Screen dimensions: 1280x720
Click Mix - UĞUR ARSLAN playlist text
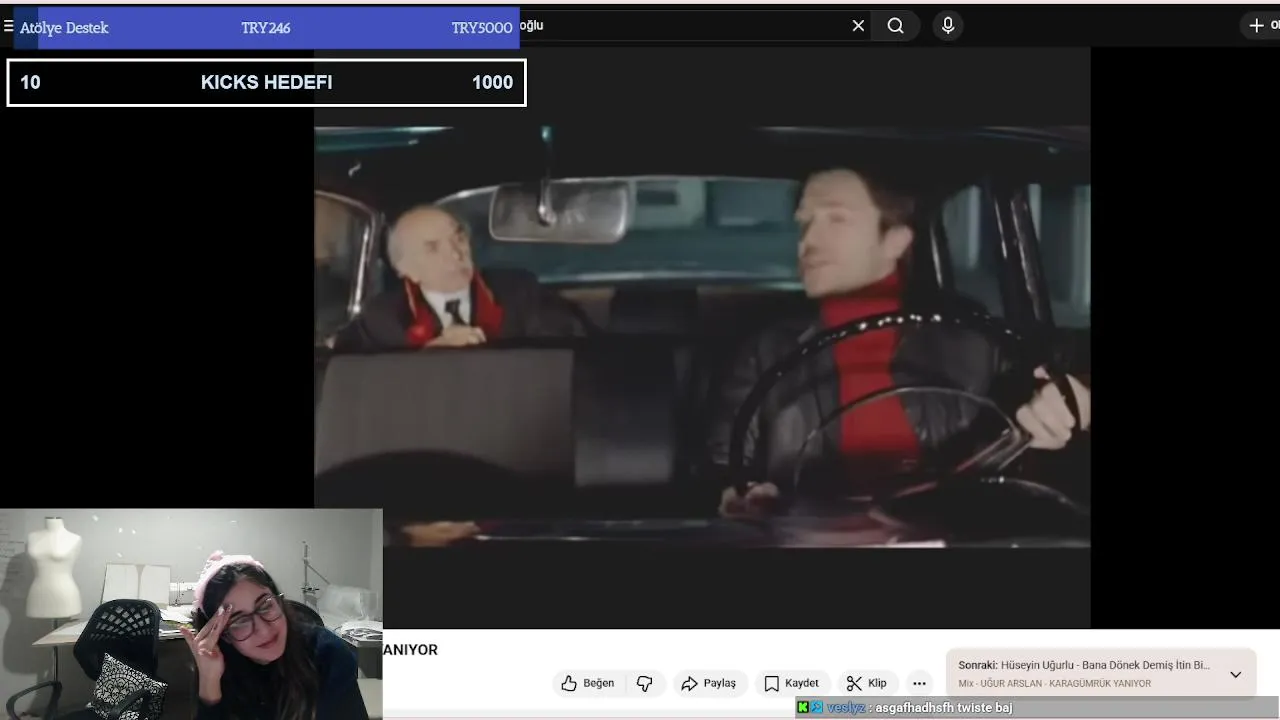[1054, 684]
